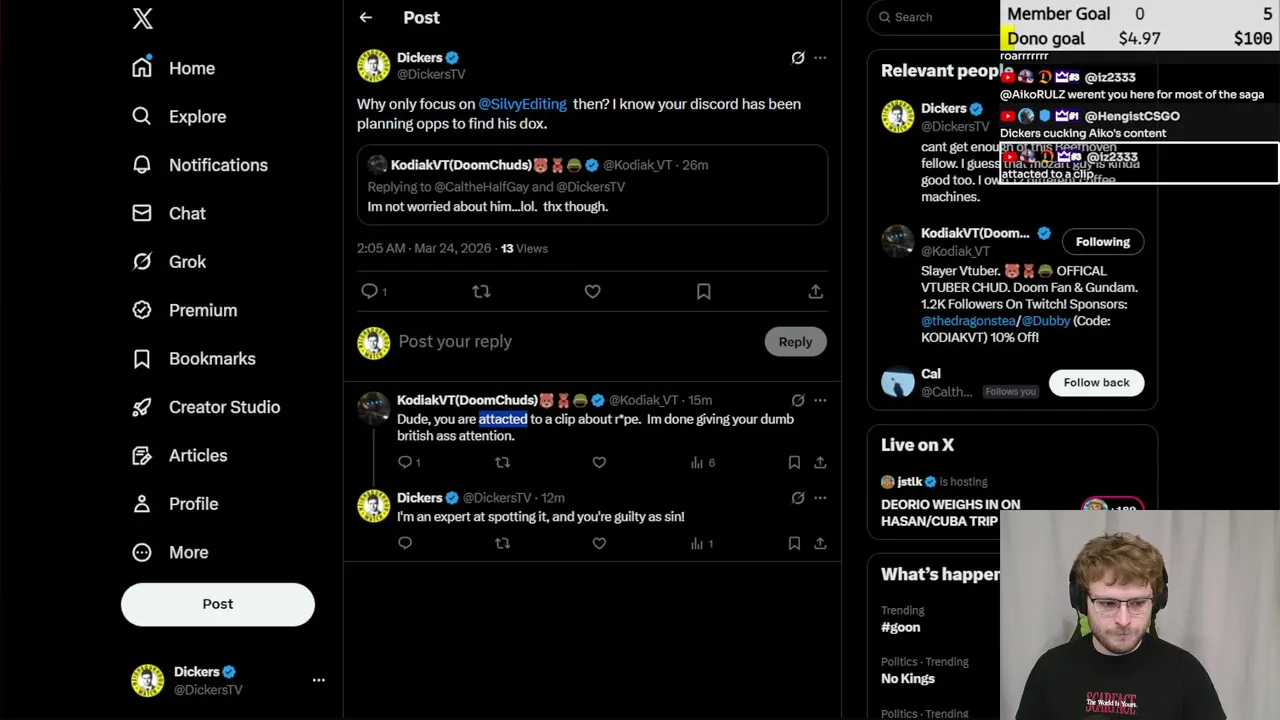Like KodiakVT's reply about the clip

point(599,462)
